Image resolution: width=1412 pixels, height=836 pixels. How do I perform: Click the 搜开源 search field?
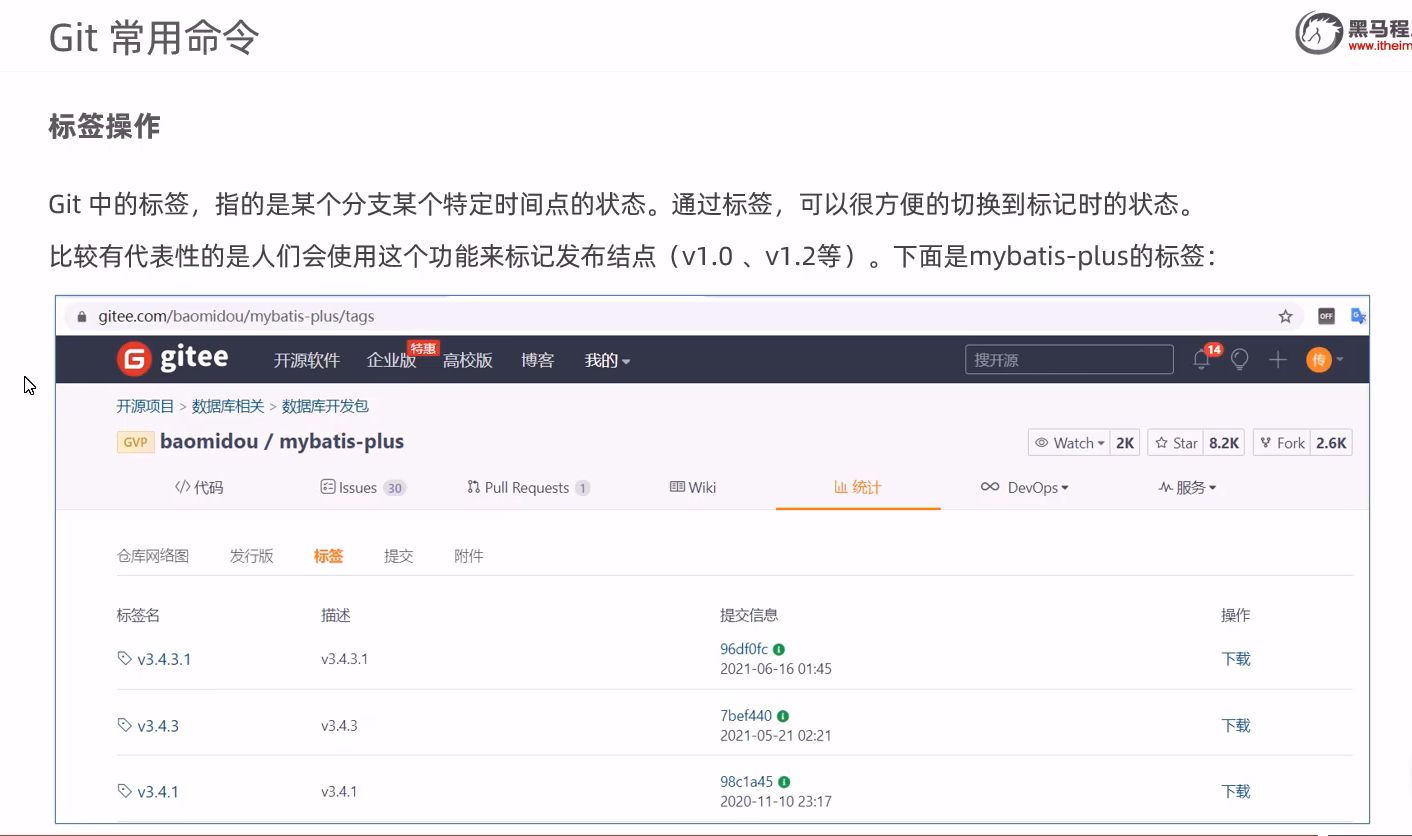(1068, 360)
